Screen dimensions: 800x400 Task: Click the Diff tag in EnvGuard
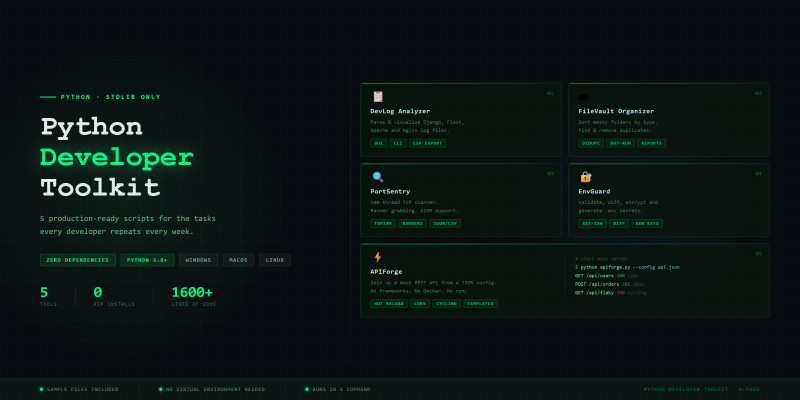coord(618,223)
